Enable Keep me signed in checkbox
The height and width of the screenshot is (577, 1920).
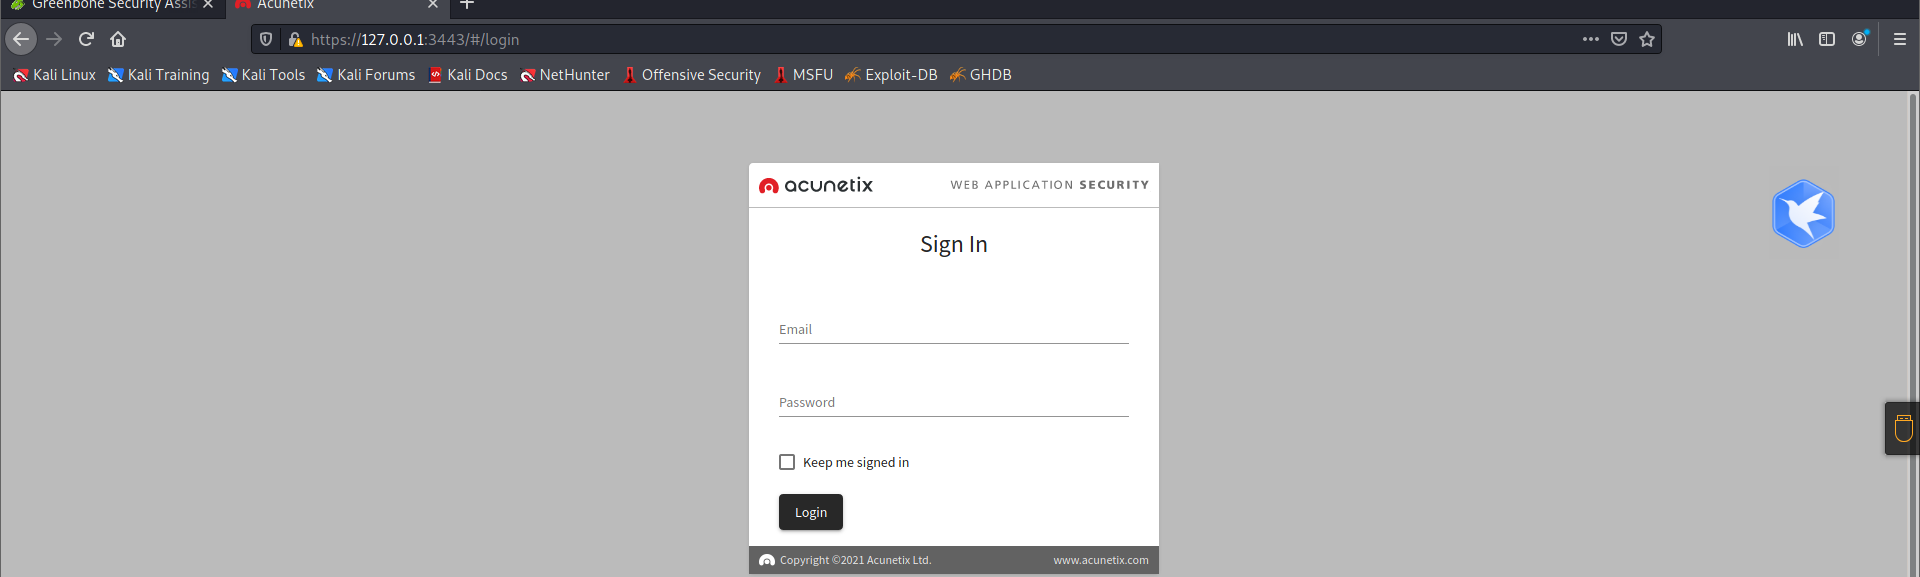787,462
